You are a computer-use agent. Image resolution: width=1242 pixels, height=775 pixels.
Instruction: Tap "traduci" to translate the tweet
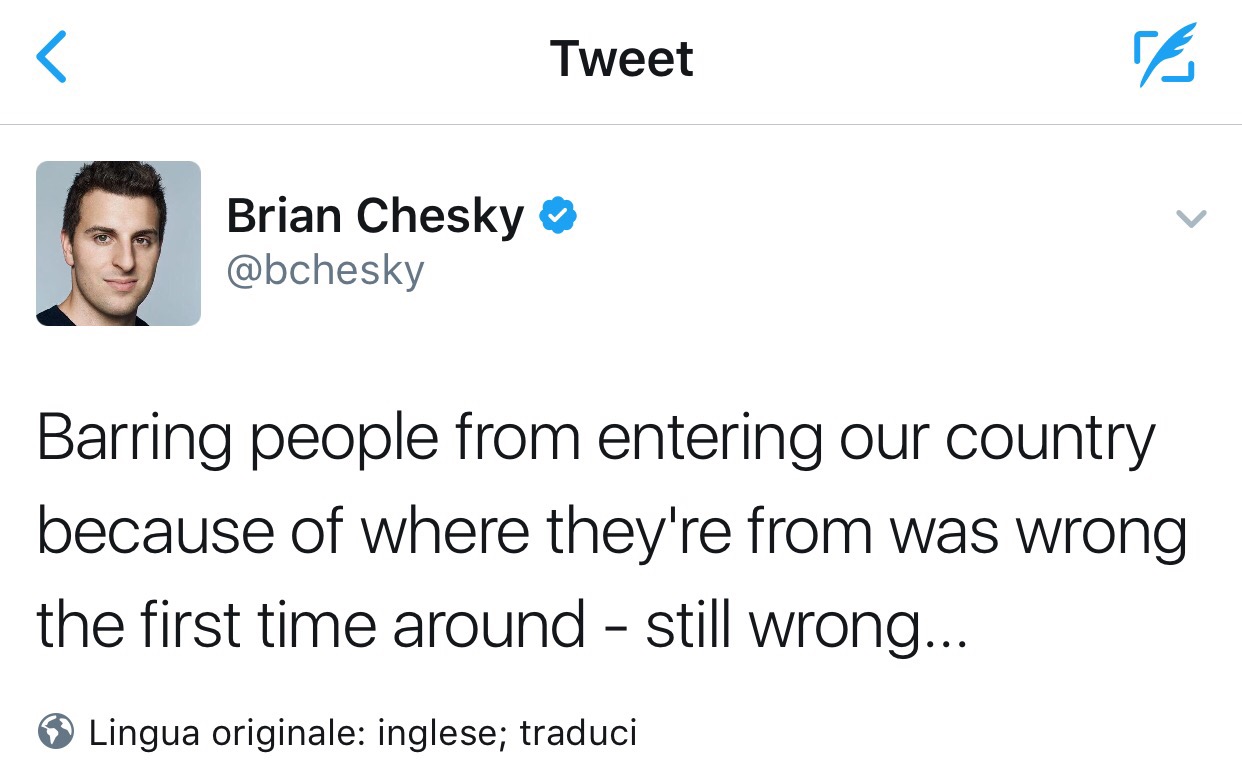click(578, 733)
